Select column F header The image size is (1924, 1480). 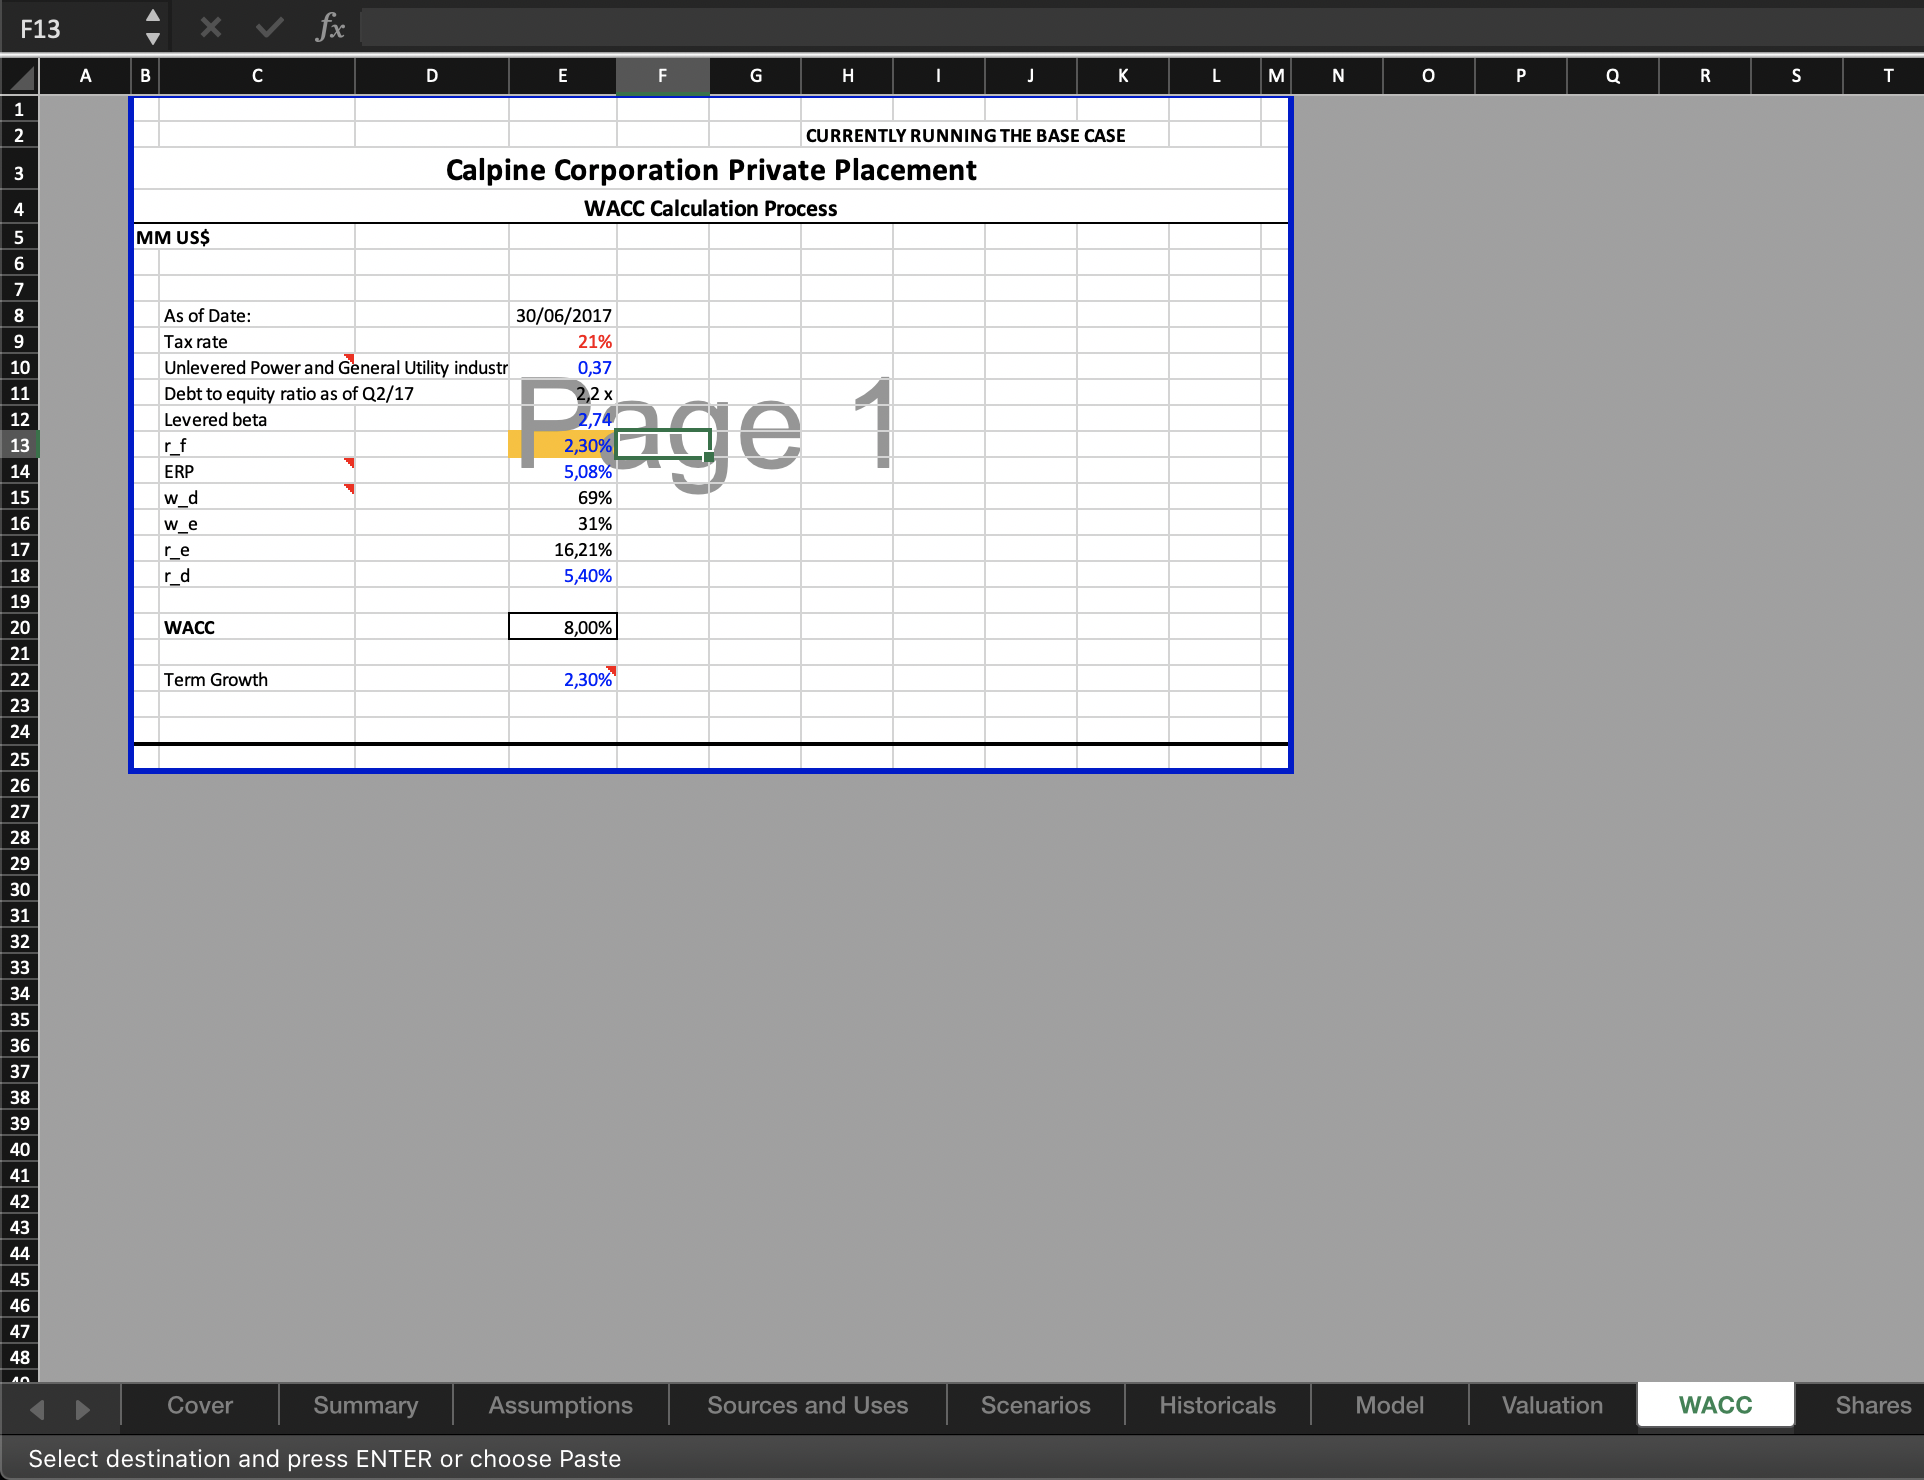pos(663,76)
